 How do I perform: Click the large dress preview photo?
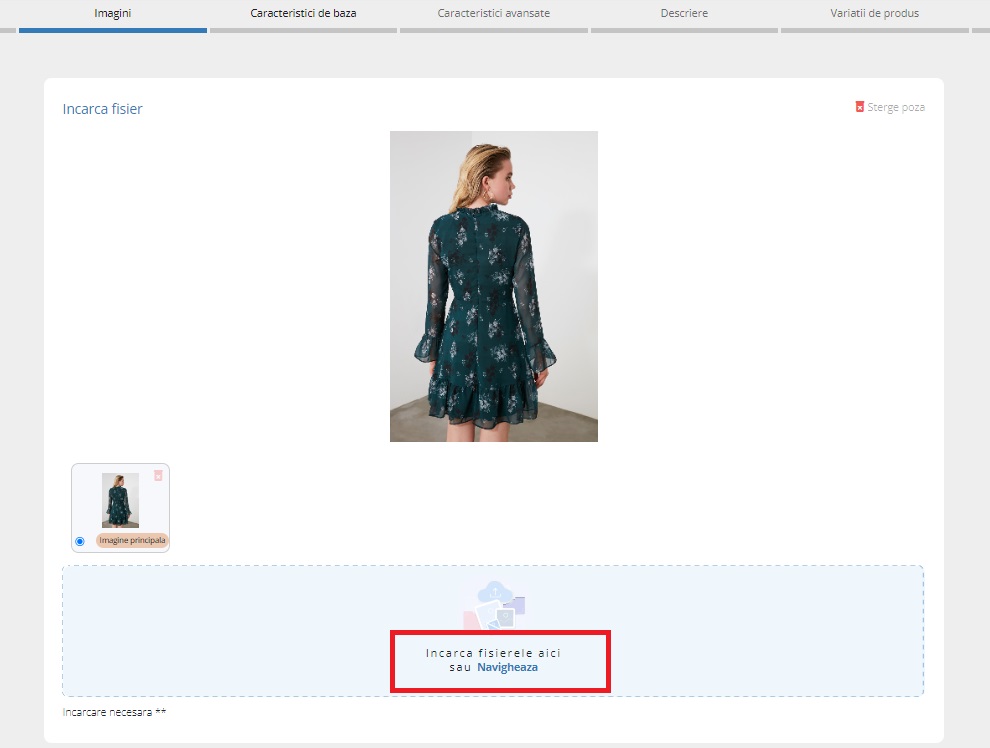(494, 286)
